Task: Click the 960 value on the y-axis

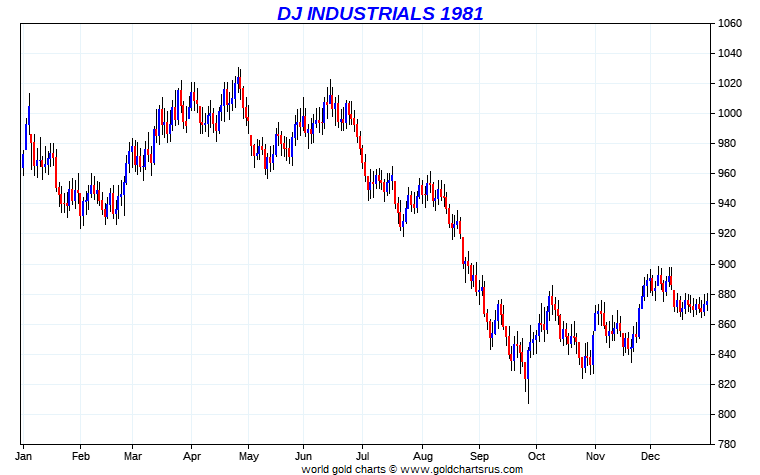Action: (x=727, y=174)
